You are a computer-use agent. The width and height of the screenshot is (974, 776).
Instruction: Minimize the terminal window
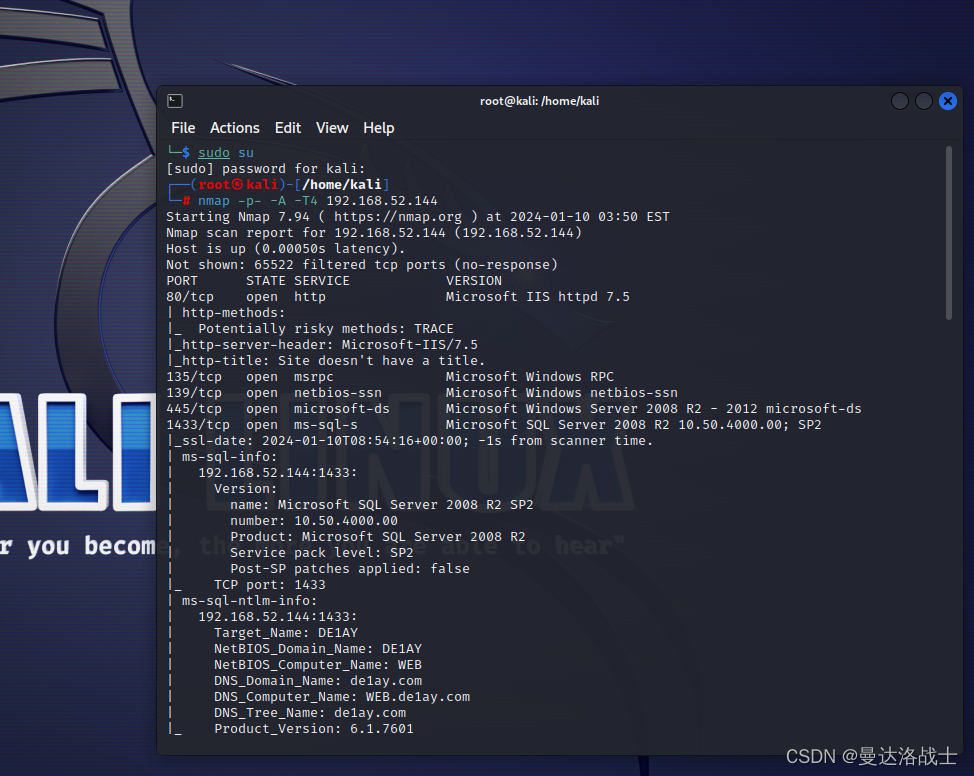(899, 101)
